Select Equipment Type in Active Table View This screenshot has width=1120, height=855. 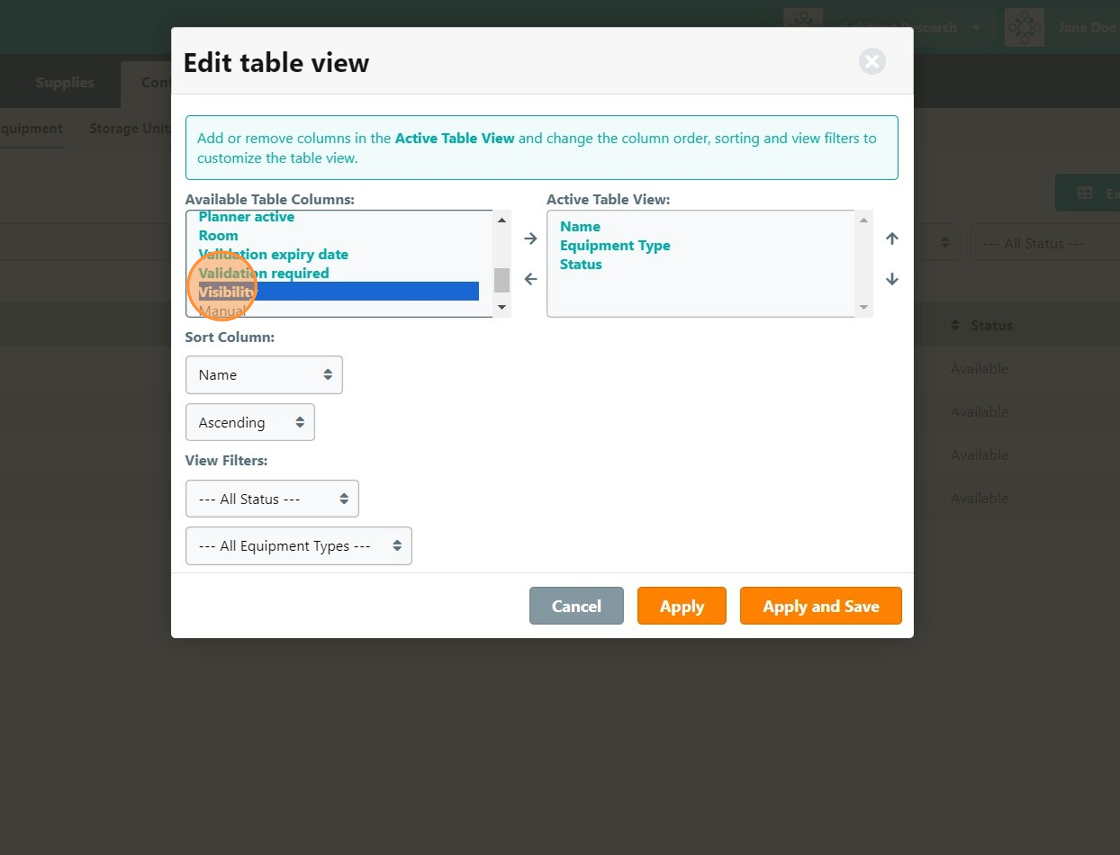(615, 246)
